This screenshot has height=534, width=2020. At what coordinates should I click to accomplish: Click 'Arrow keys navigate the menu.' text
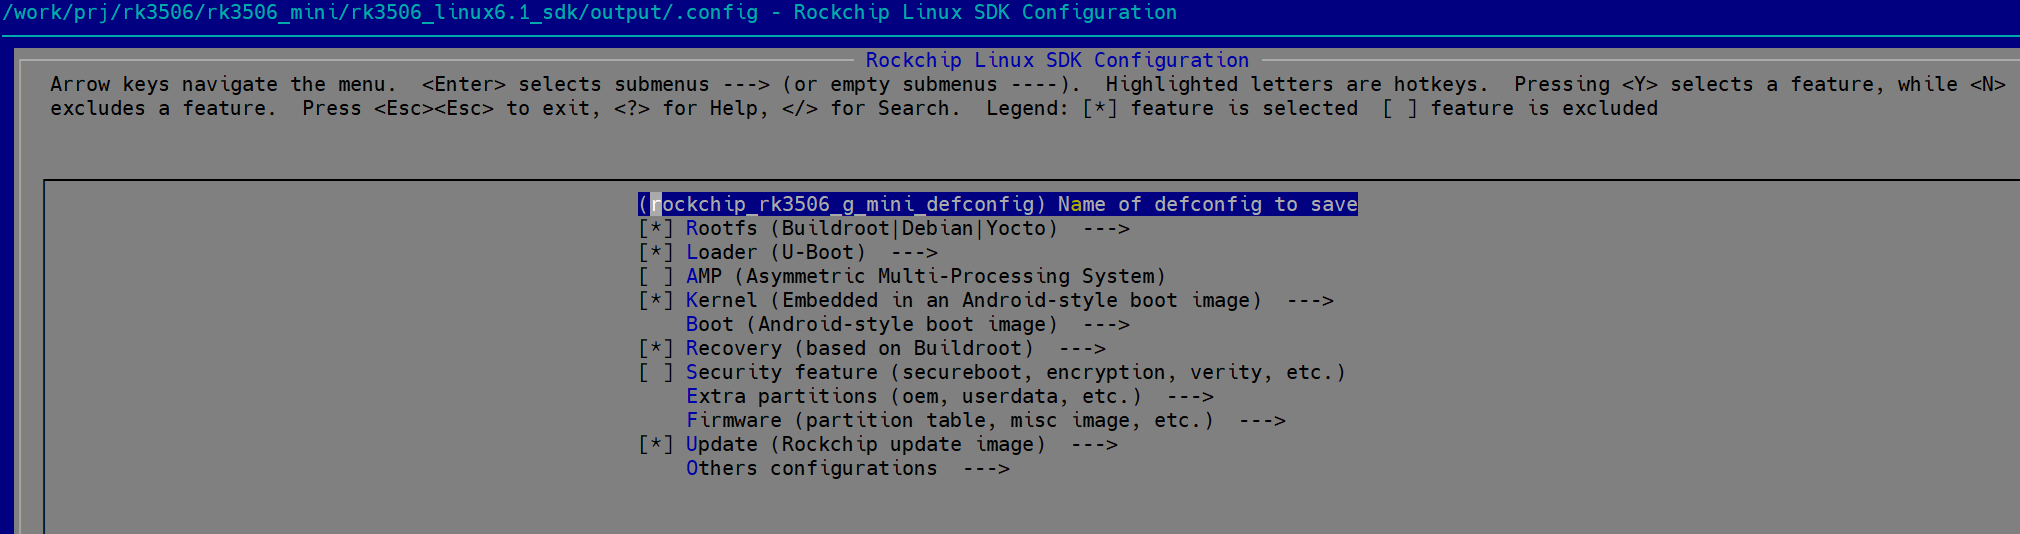pyautogui.click(x=223, y=84)
